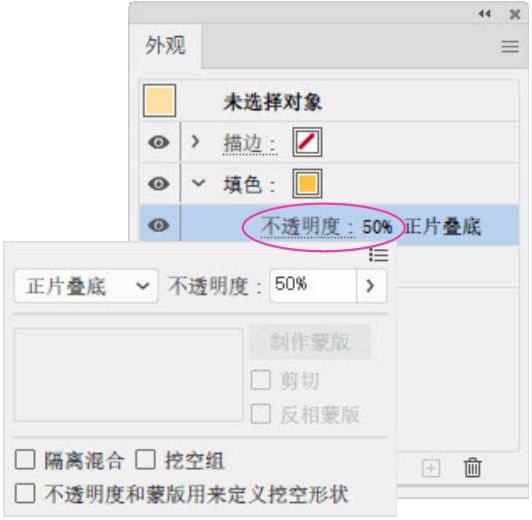Close the Appearance panel with X icon

tap(515, 14)
